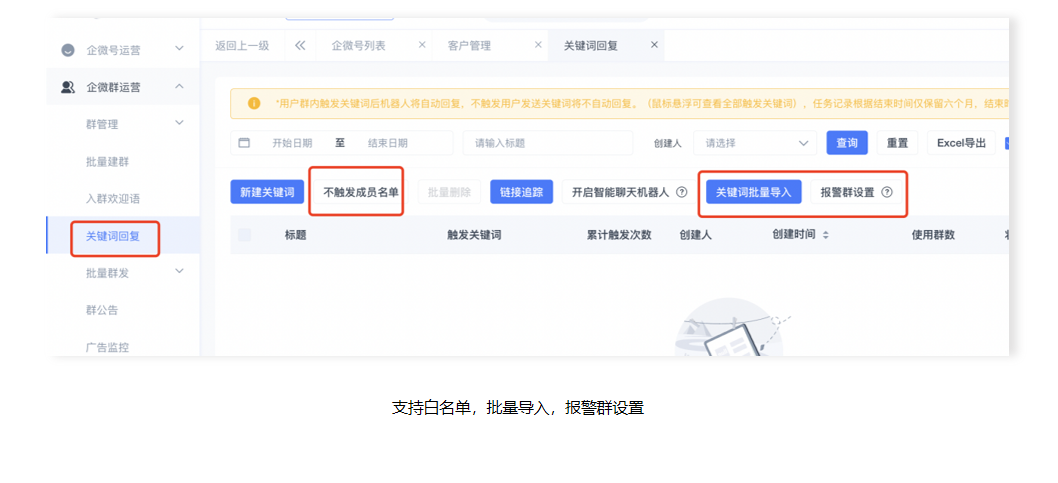Tick the select-all checkbox in table header
This screenshot has width=1058, height=483.
coord(244,235)
